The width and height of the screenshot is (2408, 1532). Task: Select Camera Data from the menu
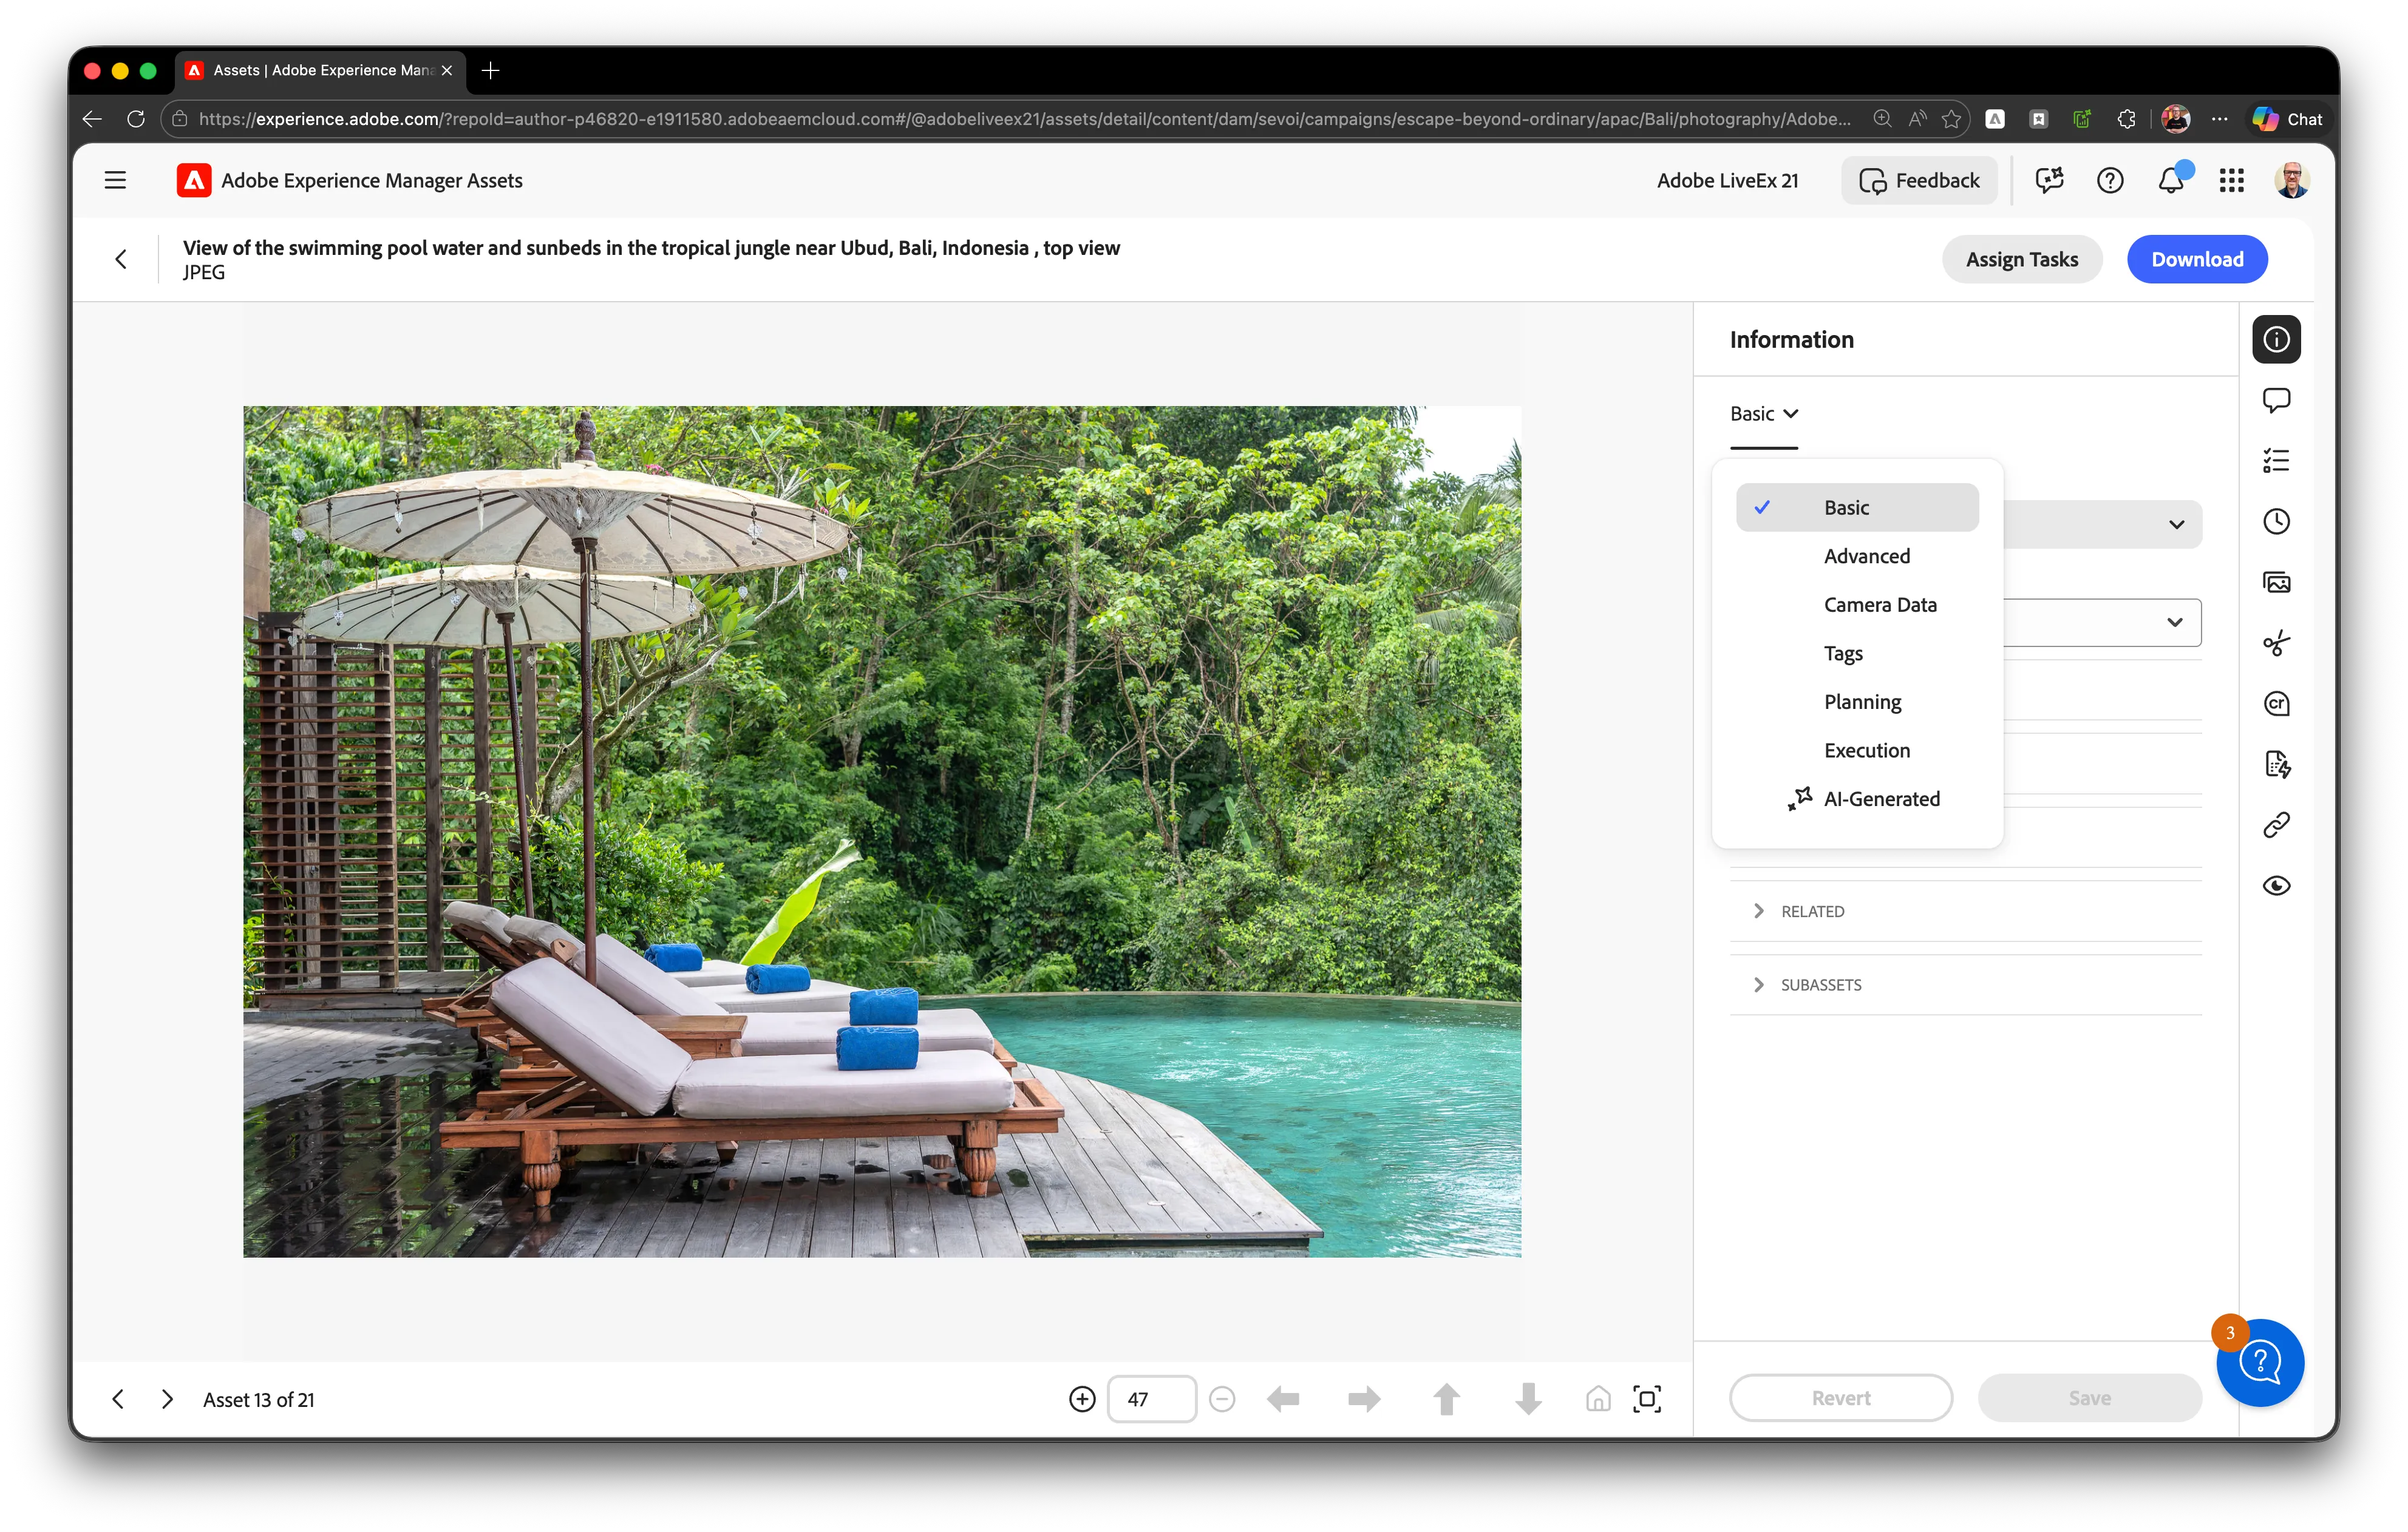tap(1857, 605)
